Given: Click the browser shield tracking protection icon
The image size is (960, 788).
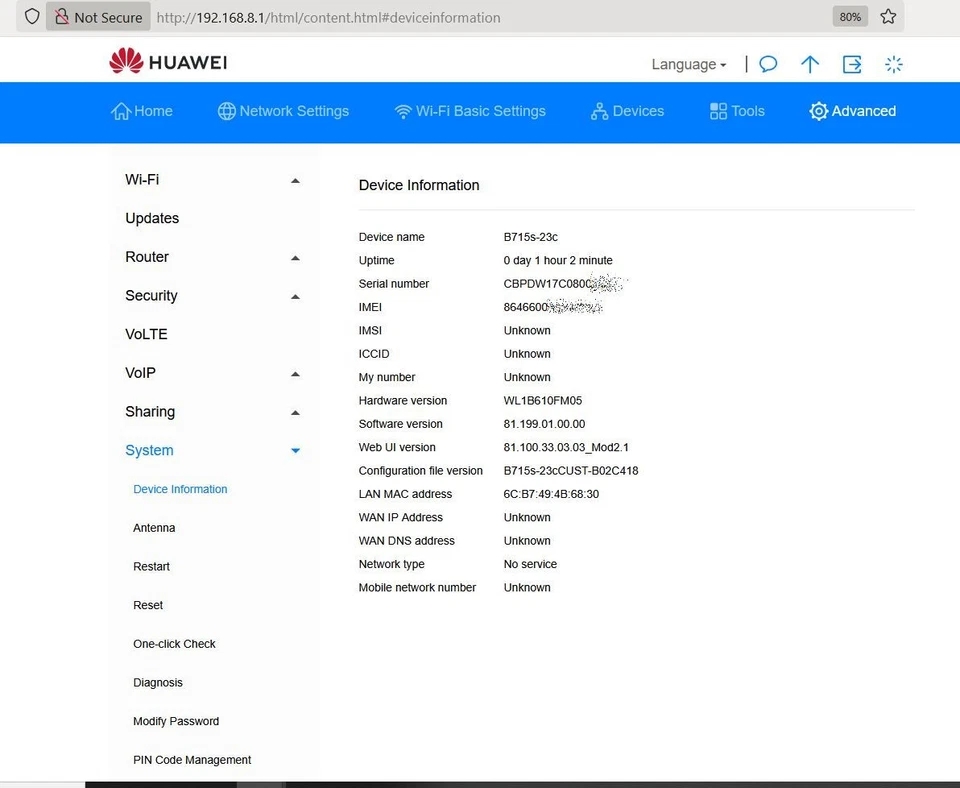Looking at the screenshot, I should coord(32,17).
